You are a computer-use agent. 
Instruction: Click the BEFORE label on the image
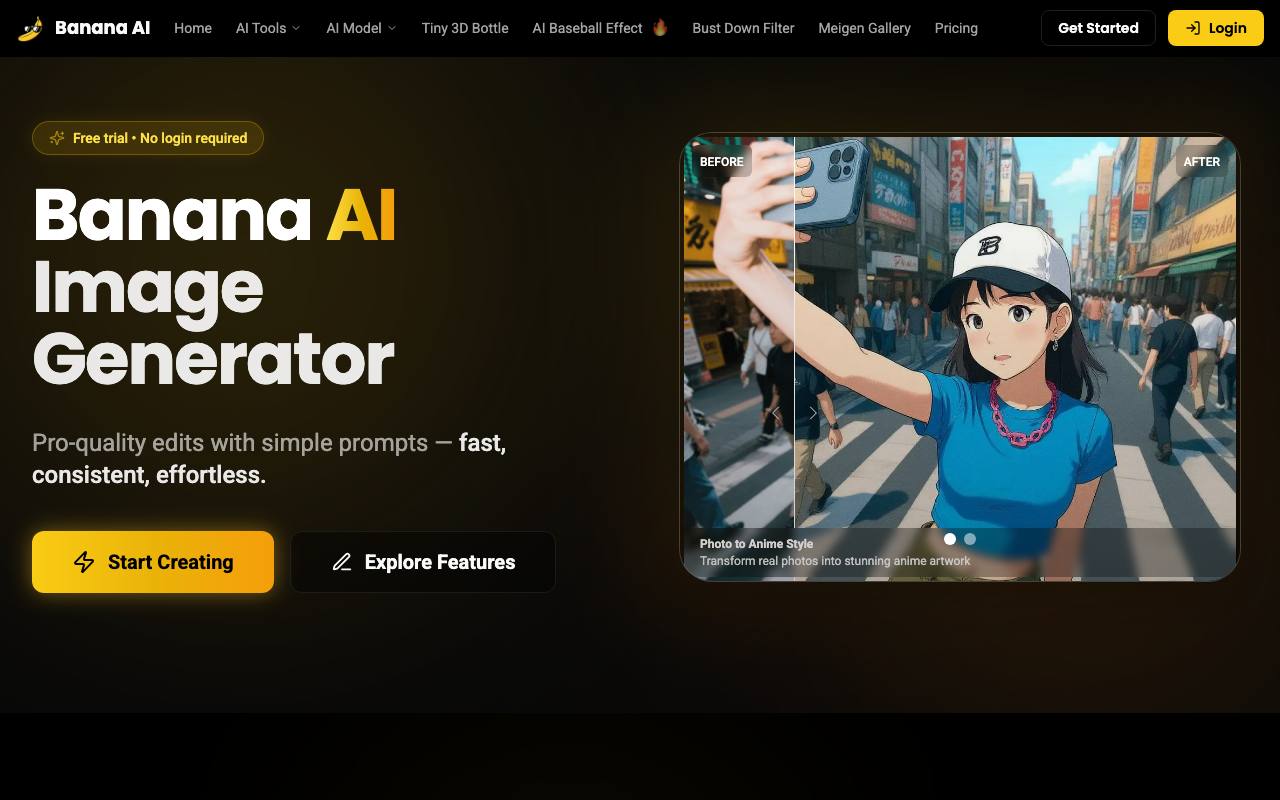(x=721, y=161)
